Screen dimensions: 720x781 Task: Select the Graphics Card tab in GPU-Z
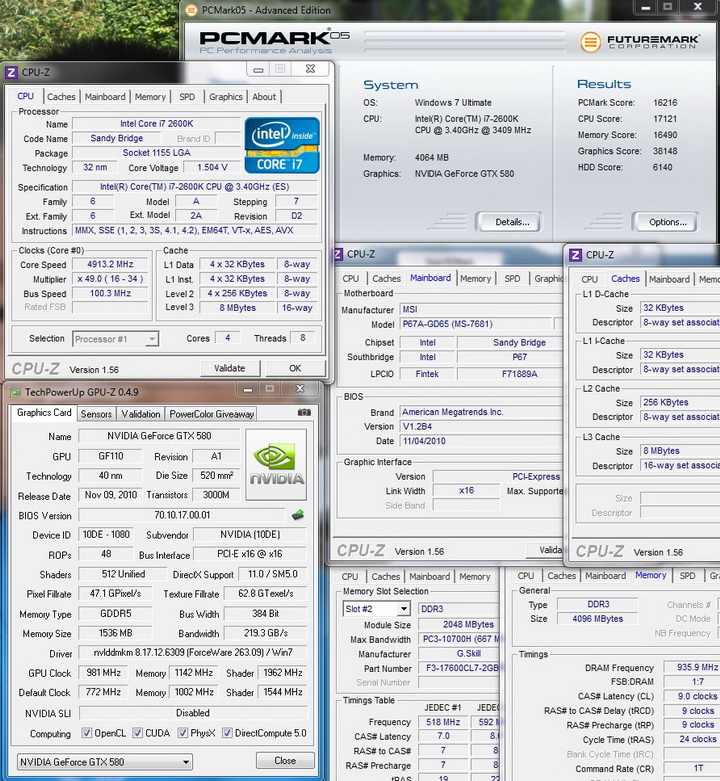(x=44, y=413)
